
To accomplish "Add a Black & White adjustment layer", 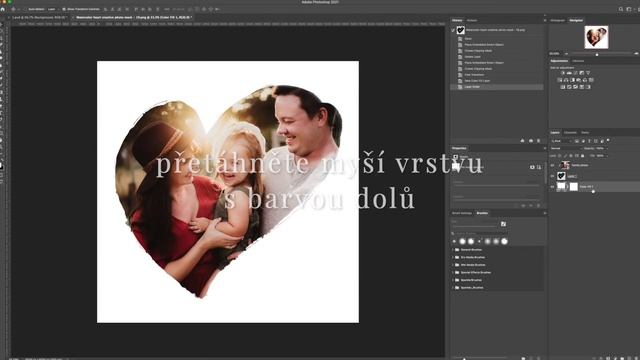I will (572, 80).
